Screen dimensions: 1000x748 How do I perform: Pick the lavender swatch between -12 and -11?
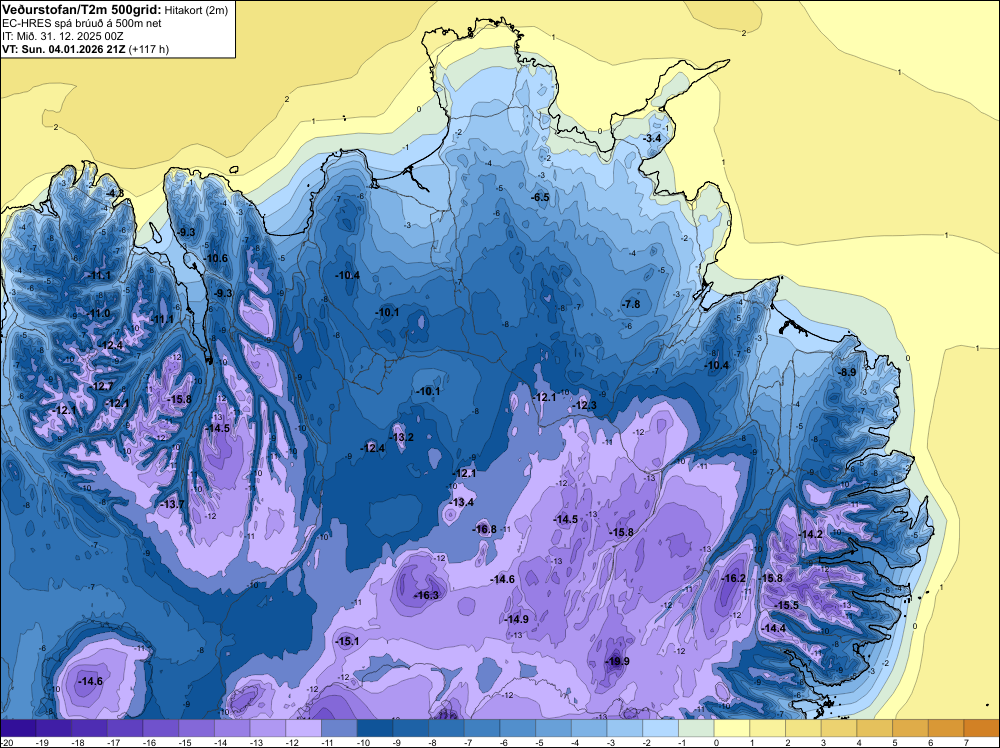pyautogui.click(x=304, y=729)
